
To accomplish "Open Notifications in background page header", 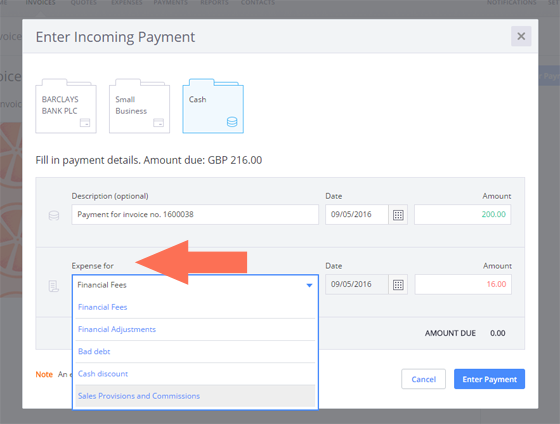I will (511, 3).
